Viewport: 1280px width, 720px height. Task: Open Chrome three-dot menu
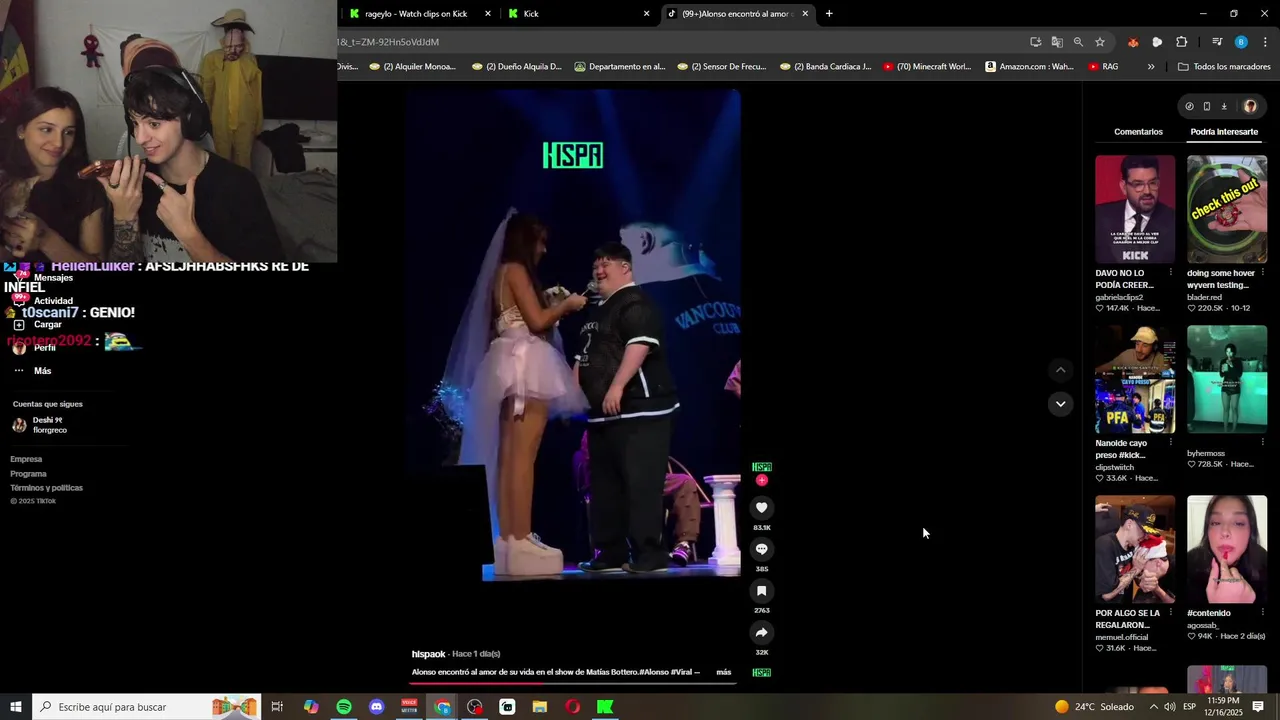coord(1265,42)
